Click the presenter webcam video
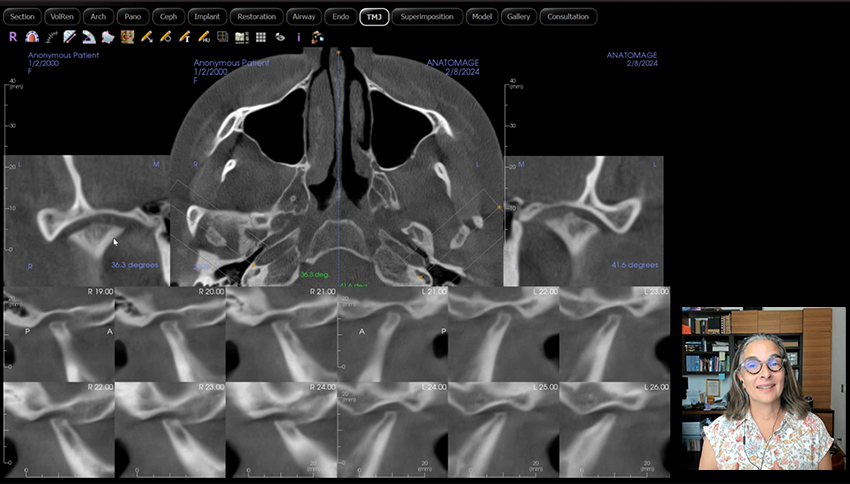Viewport: 850px width, 484px height. point(763,388)
